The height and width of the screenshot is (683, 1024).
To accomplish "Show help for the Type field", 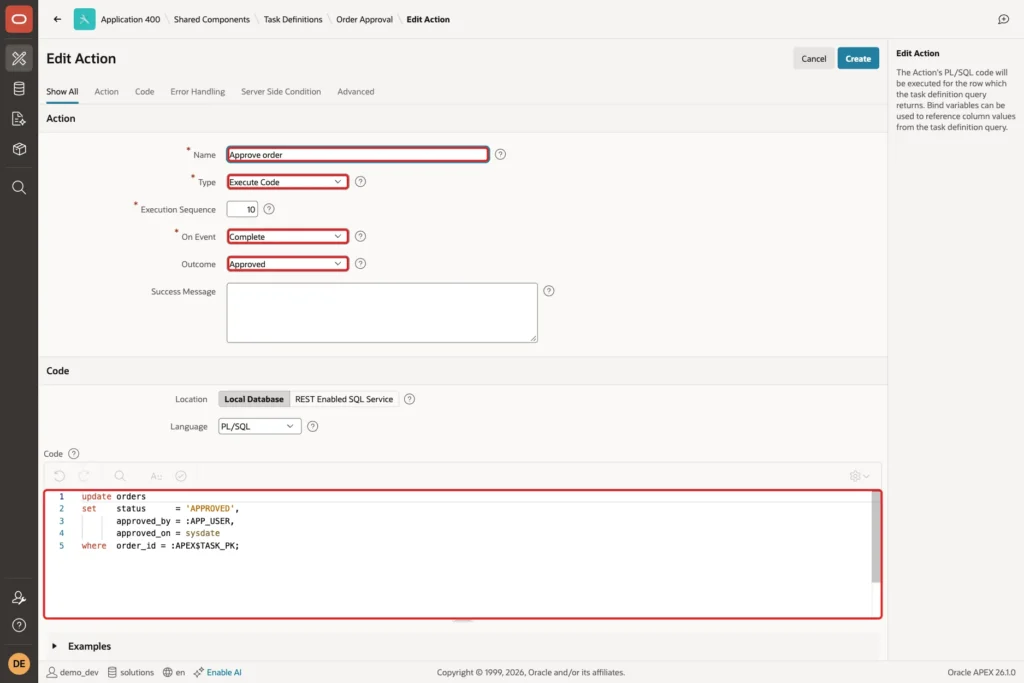I will (360, 182).
